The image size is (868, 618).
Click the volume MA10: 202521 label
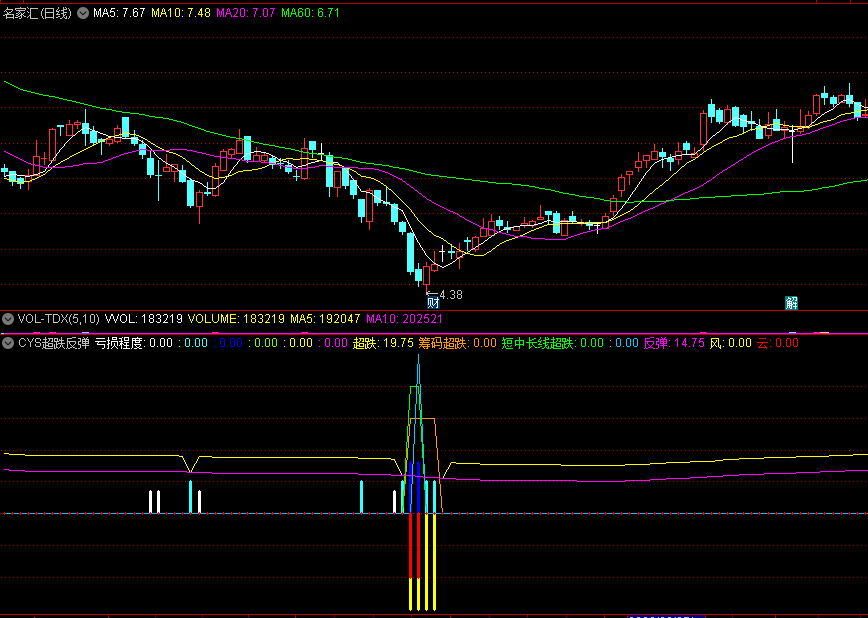point(404,319)
